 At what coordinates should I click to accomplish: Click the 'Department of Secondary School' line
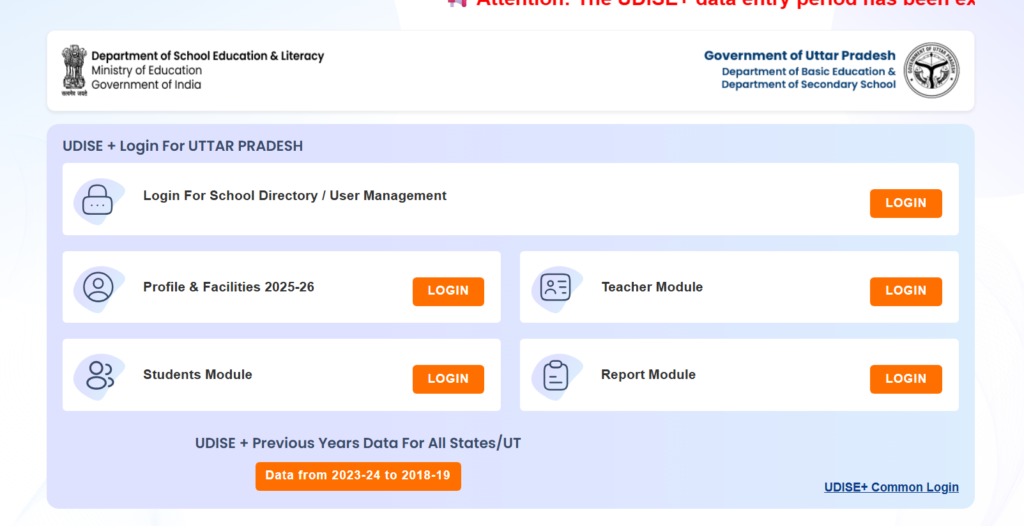click(808, 84)
